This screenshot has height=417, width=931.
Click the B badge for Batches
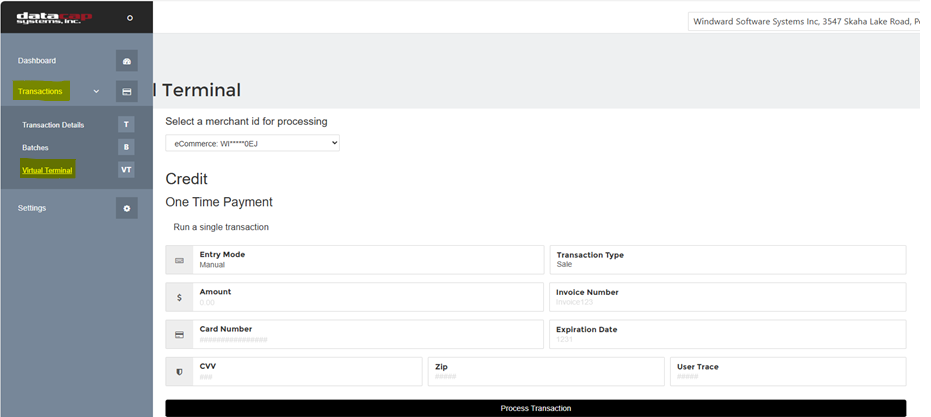point(126,147)
